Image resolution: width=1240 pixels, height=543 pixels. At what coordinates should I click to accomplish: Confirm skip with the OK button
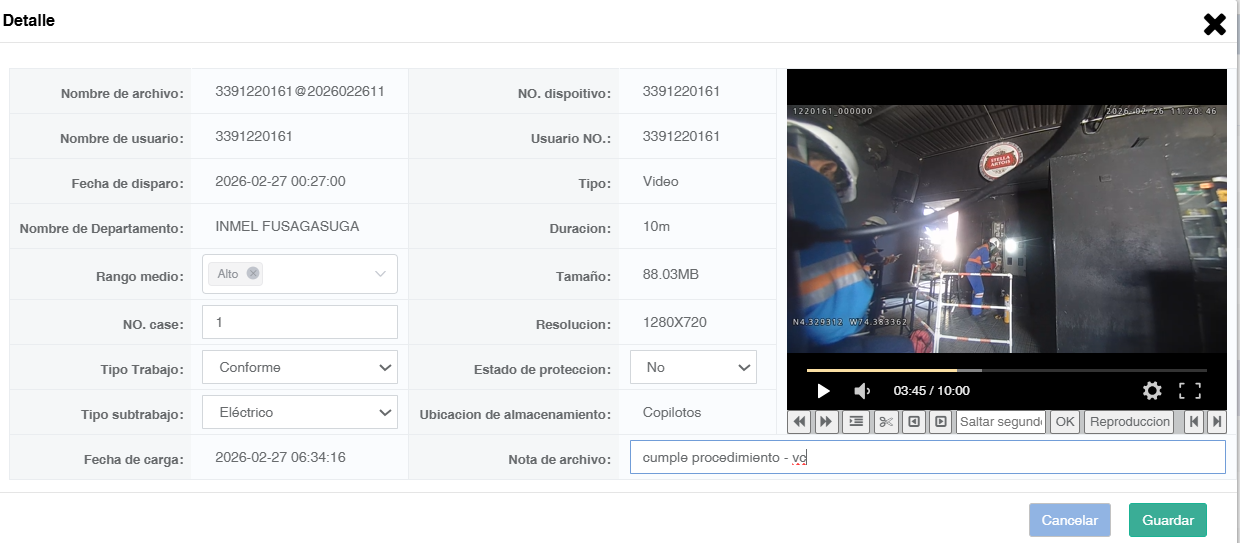point(1065,422)
